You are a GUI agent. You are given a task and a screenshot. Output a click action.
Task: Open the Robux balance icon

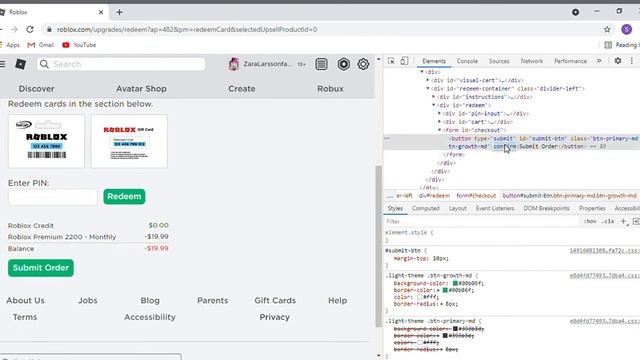[344, 64]
